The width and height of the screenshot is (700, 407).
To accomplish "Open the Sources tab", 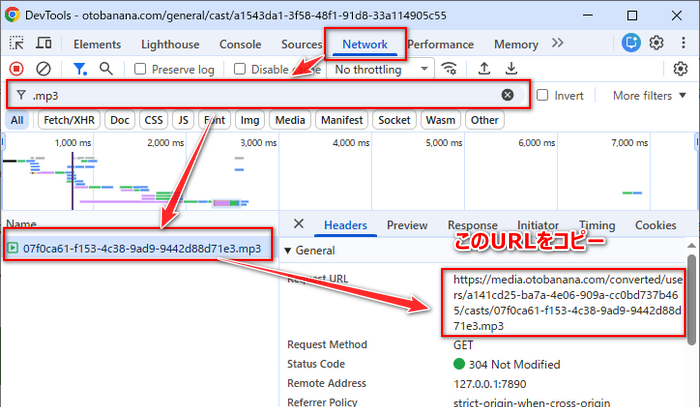I will [x=301, y=44].
